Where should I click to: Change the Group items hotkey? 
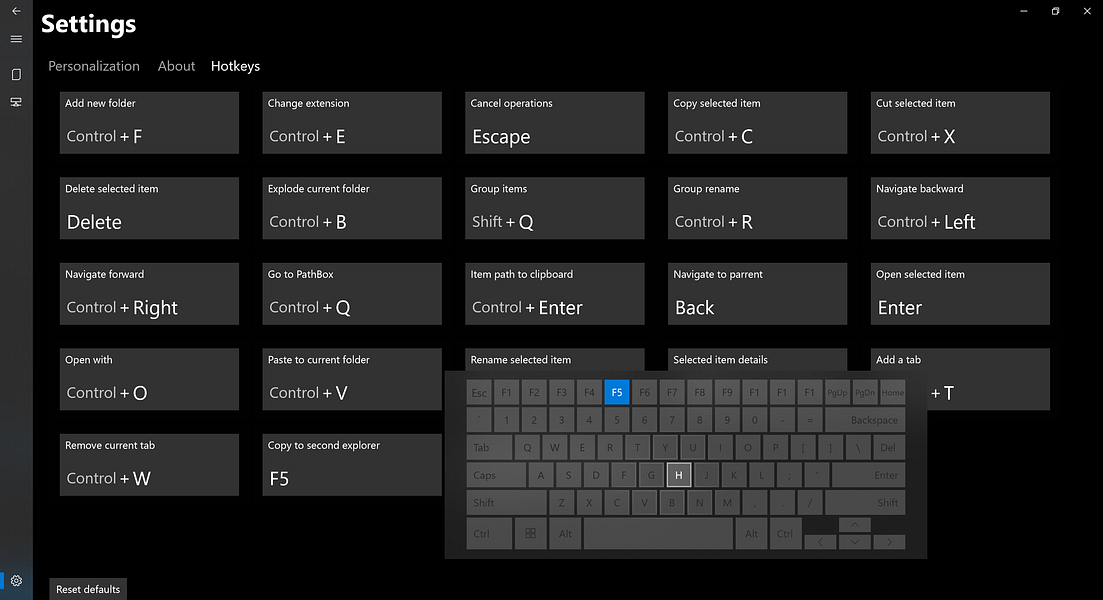tap(554, 208)
